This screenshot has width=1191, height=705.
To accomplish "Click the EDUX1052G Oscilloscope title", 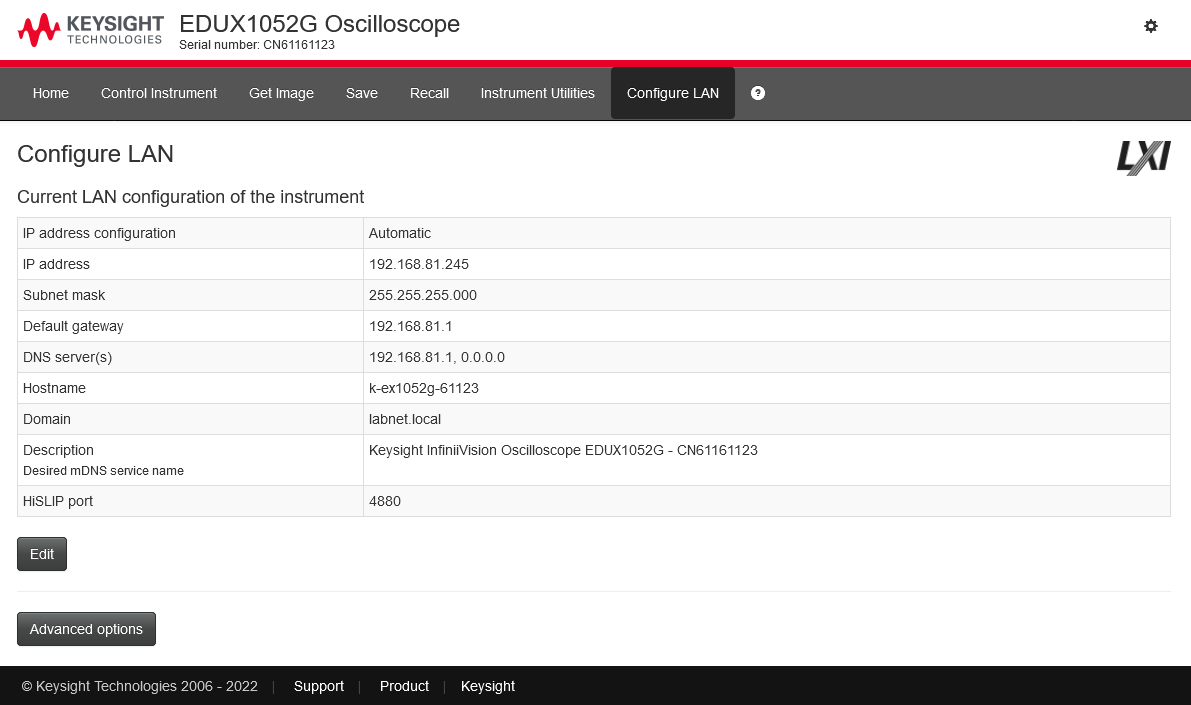I will pyautogui.click(x=319, y=24).
